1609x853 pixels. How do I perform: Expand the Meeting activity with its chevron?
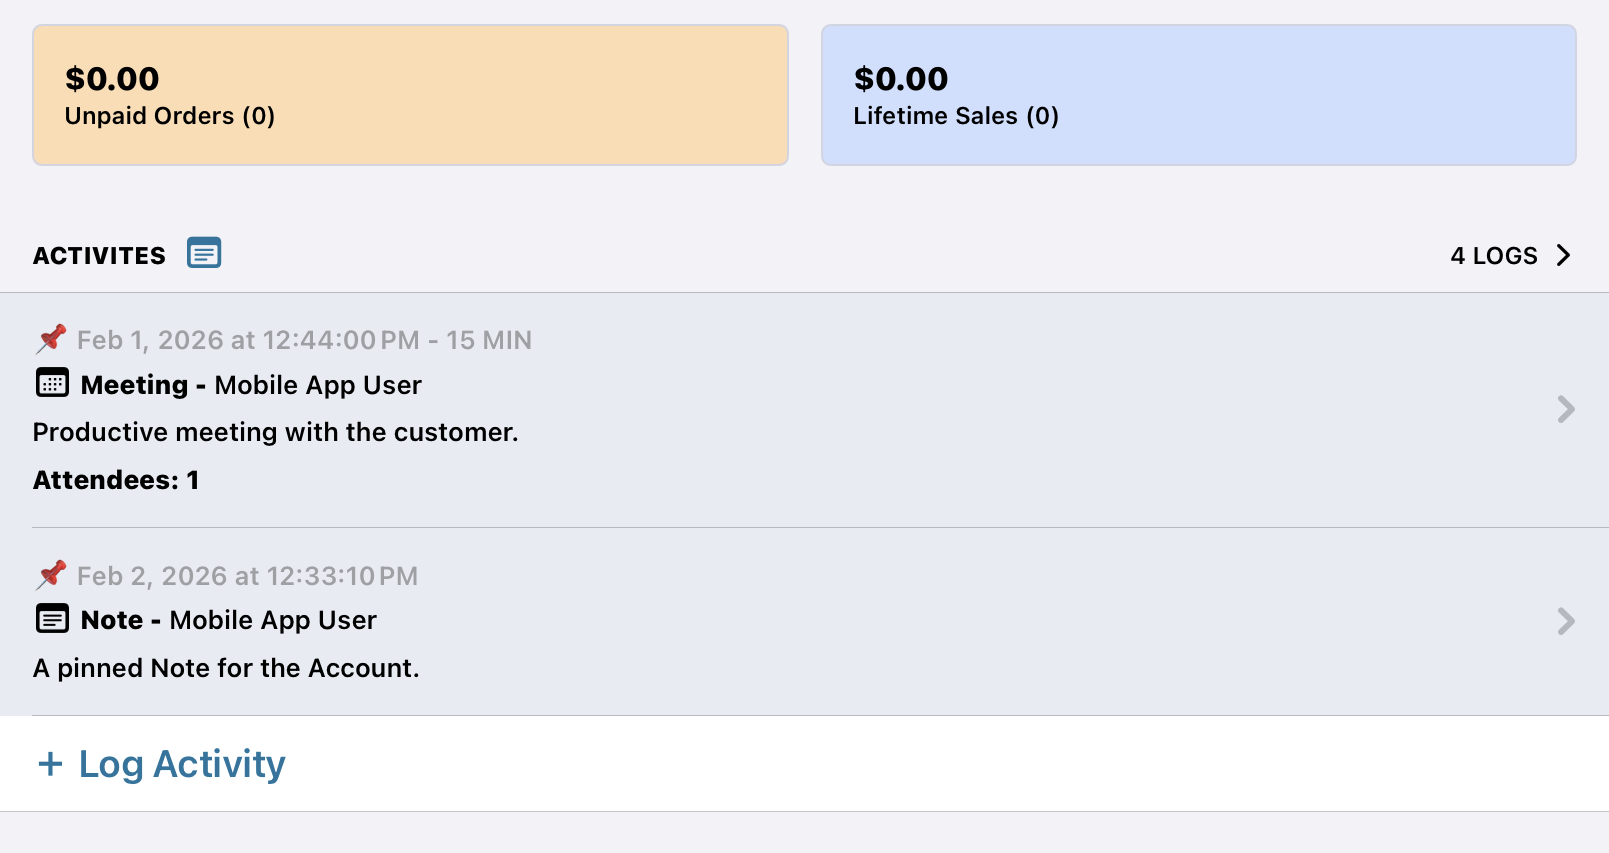[1565, 409]
